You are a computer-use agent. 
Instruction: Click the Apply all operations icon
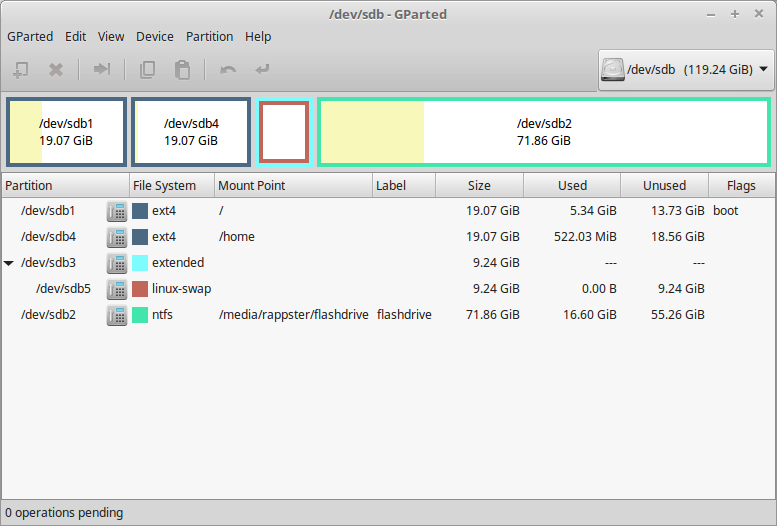pyautogui.click(x=262, y=69)
